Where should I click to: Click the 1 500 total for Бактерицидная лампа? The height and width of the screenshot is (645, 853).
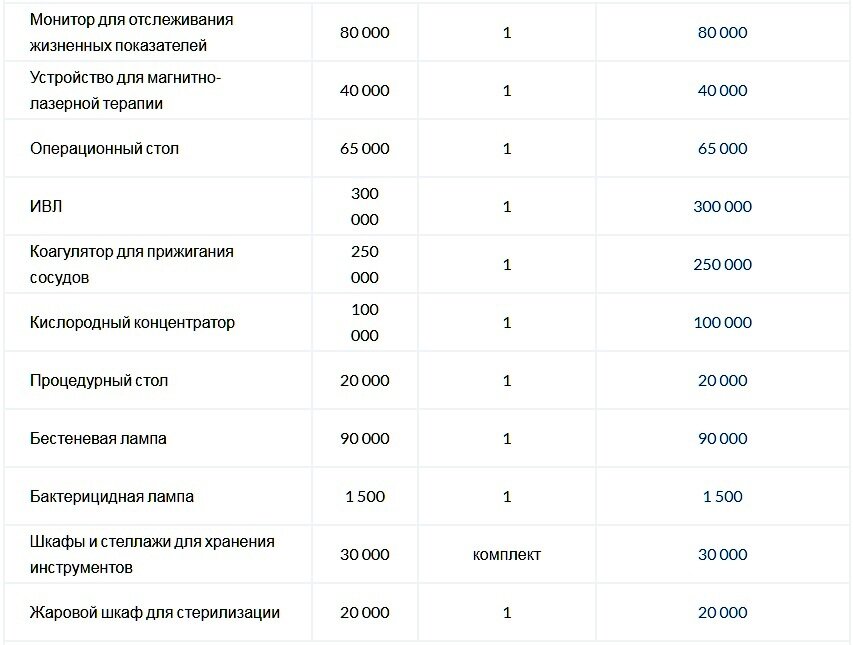pyautogui.click(x=722, y=497)
